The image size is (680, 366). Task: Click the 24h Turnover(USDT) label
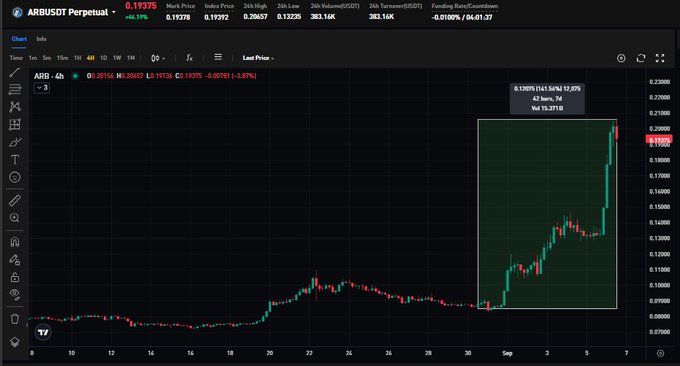[x=395, y=6]
